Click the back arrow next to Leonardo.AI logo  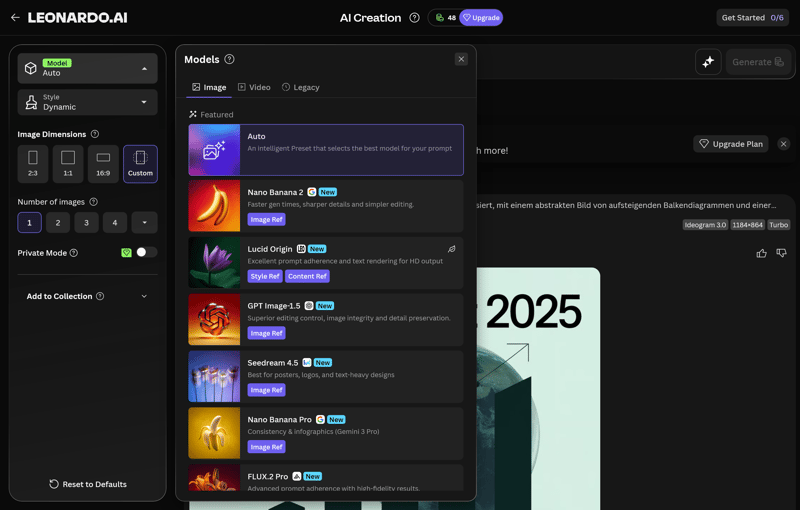[15, 18]
